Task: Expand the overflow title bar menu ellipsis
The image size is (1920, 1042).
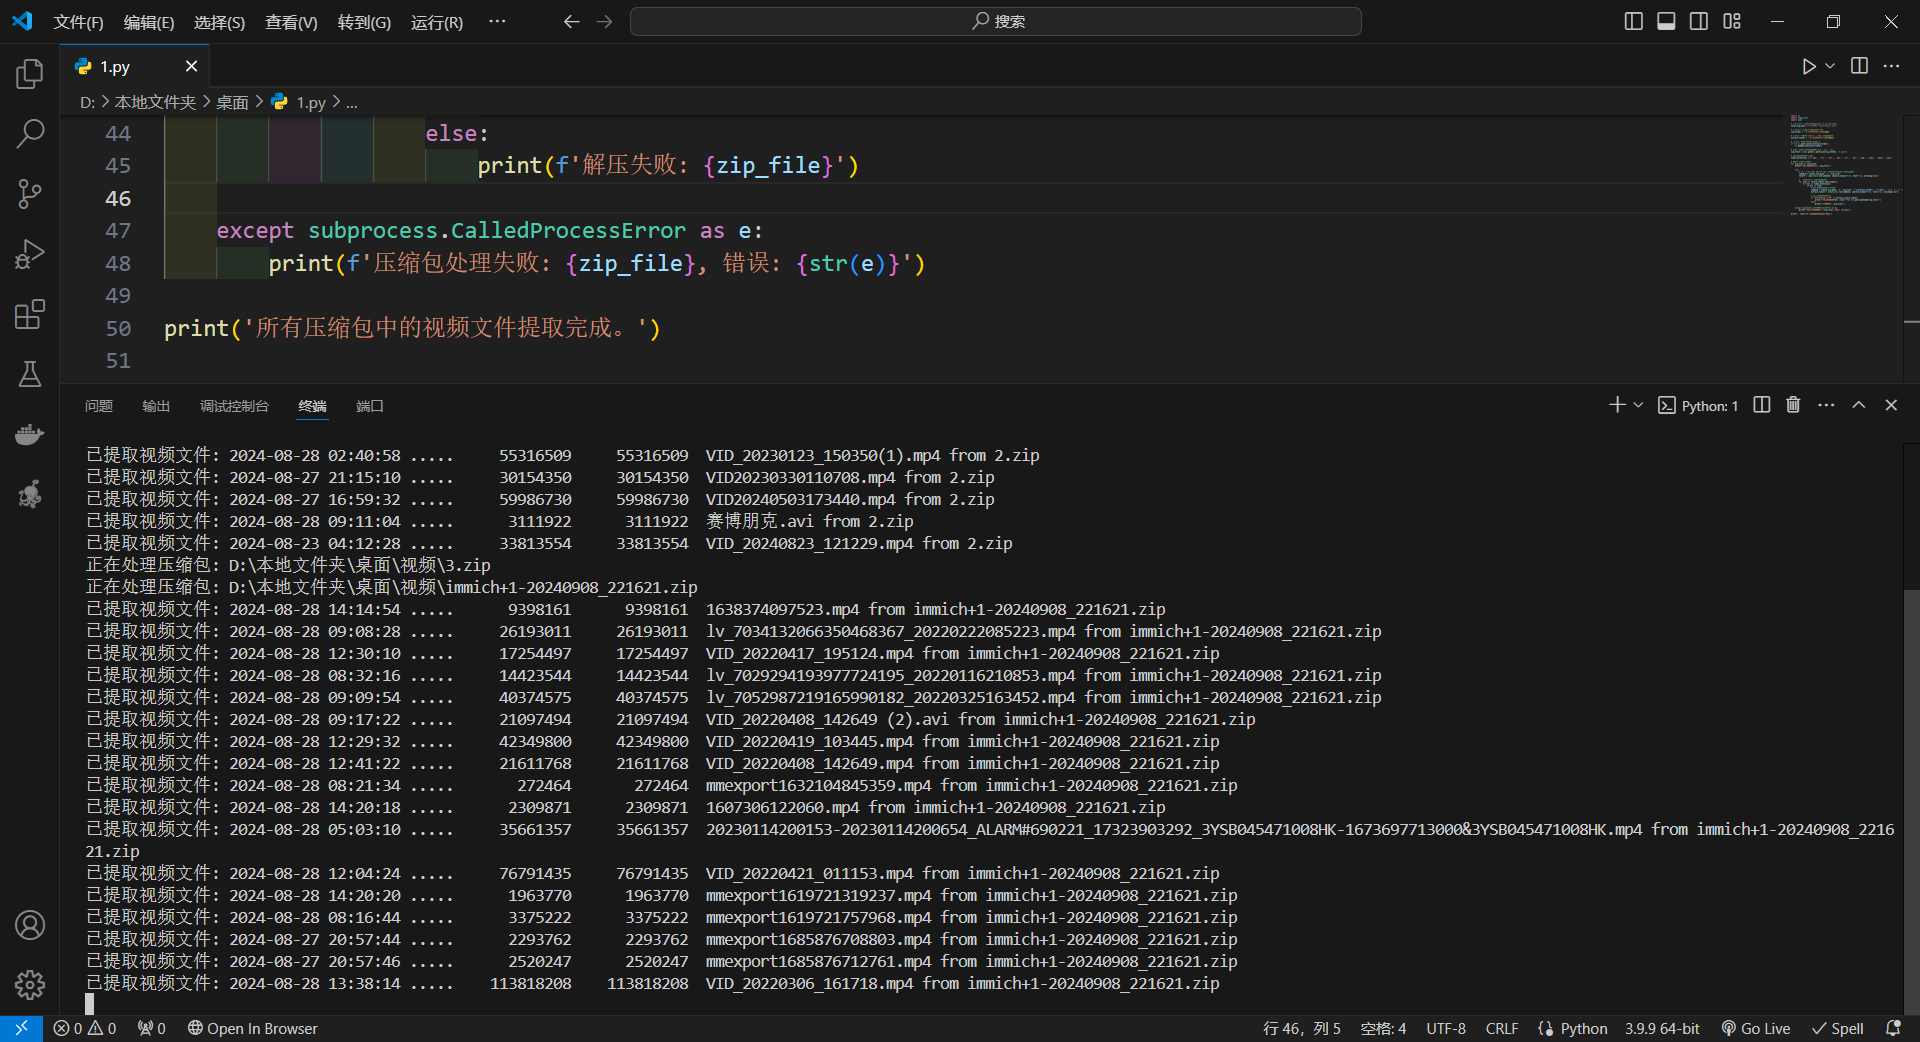Action: pyautogui.click(x=497, y=21)
